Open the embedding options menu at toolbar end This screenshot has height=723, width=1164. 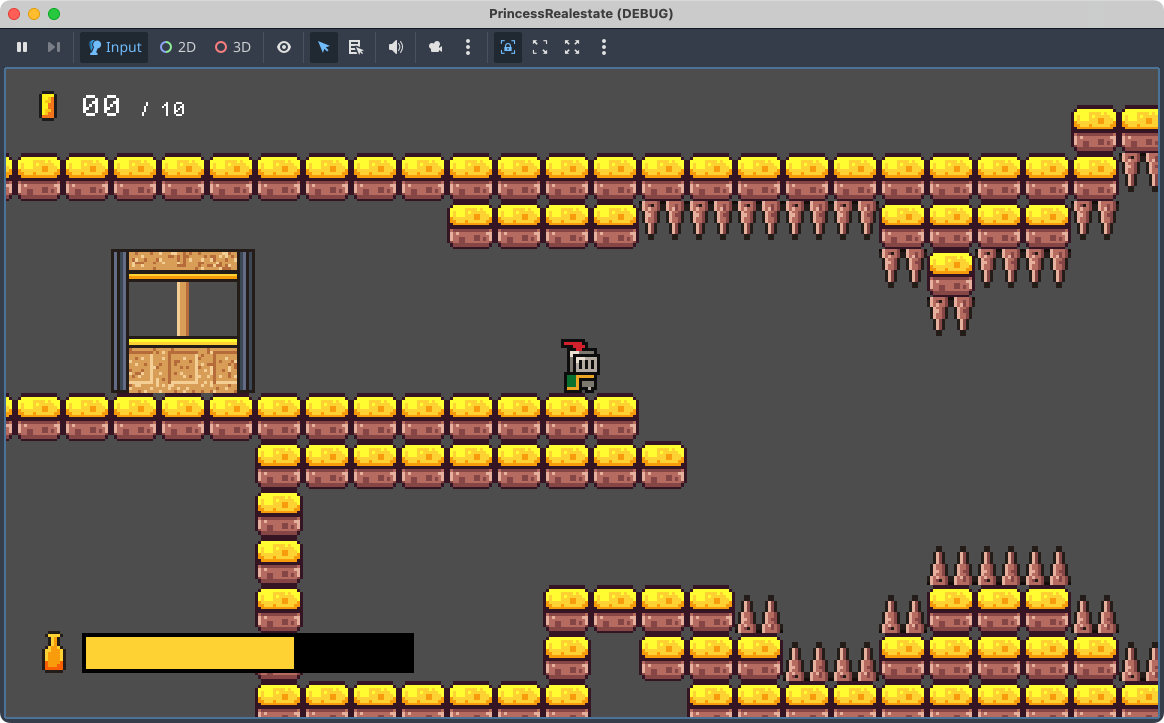point(604,47)
